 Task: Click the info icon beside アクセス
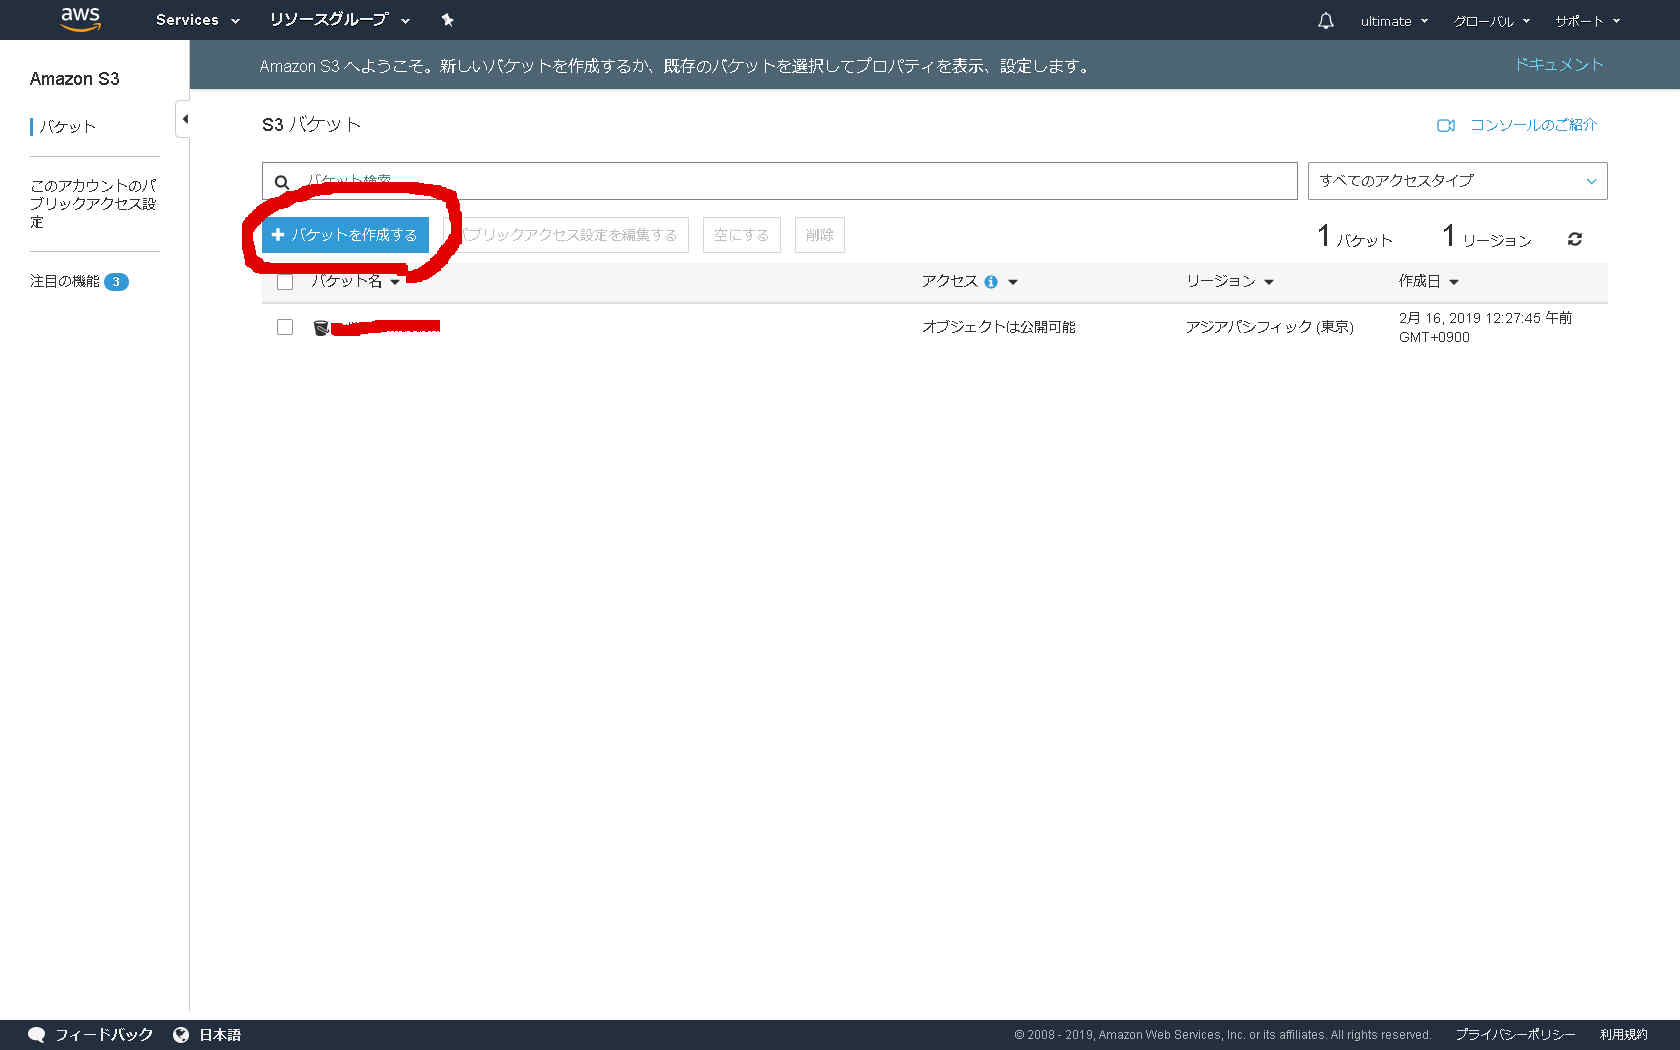click(990, 282)
